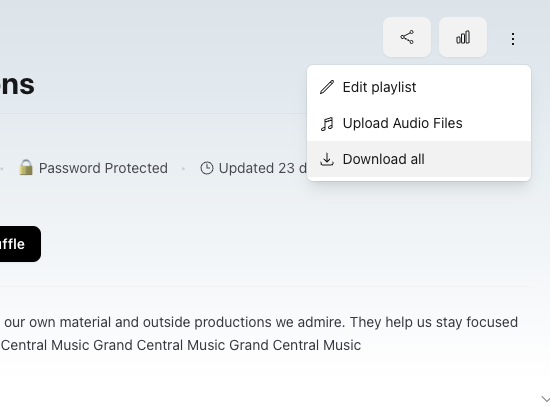Select Upload Audio Files menu entry

coord(419,123)
